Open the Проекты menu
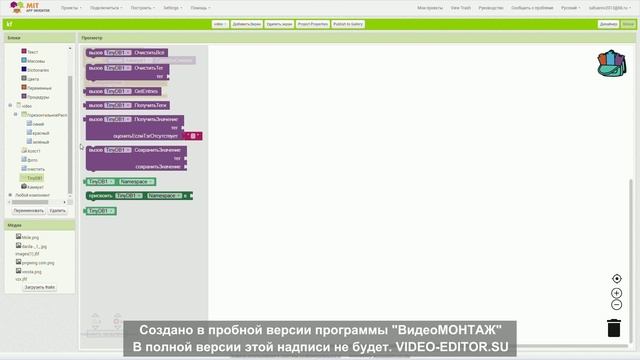The width and height of the screenshot is (640, 360). click(71, 8)
